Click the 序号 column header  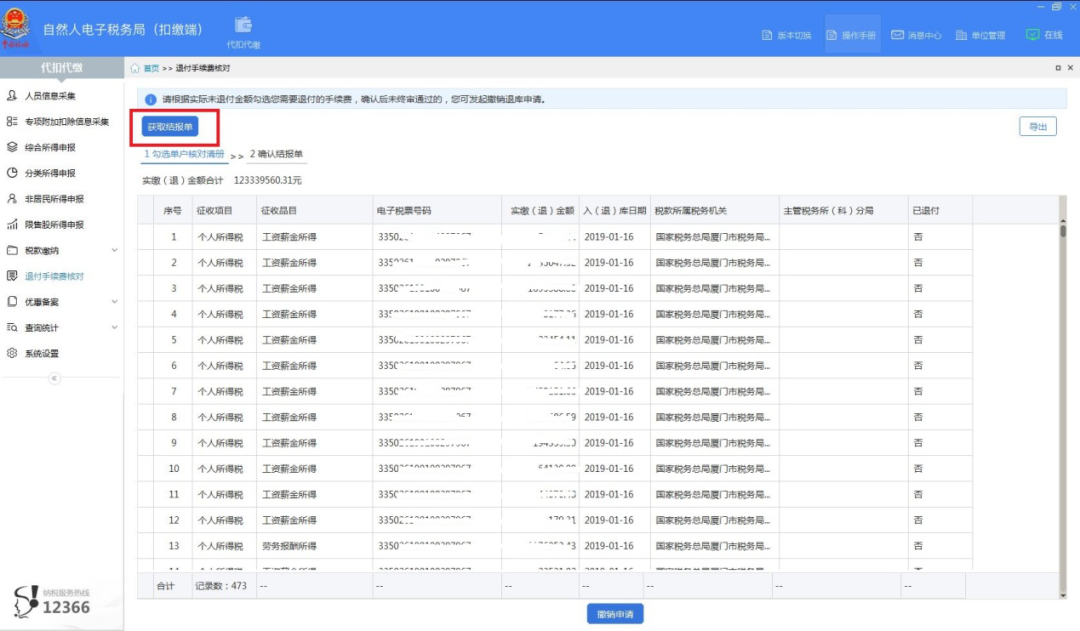(172, 211)
